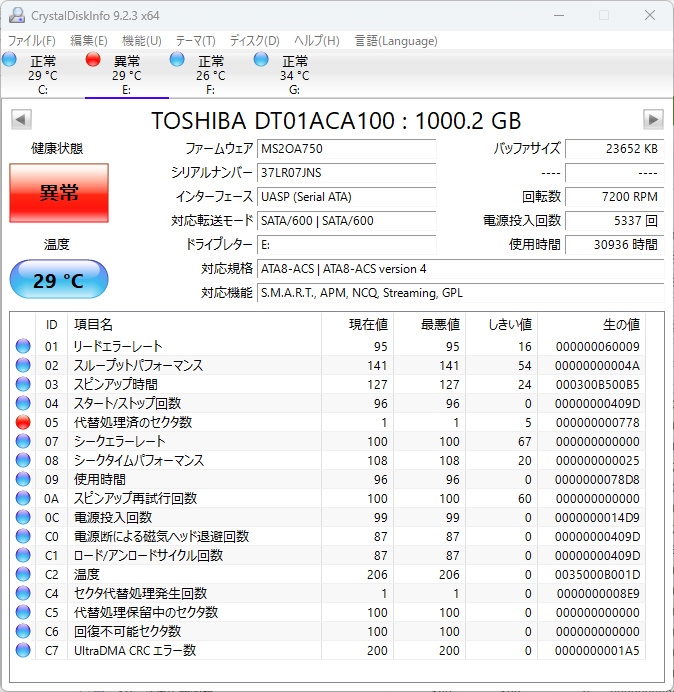Click status orb of attribute 09 使用時間
Image resolution: width=674 pixels, height=692 pixels.
point(23,479)
